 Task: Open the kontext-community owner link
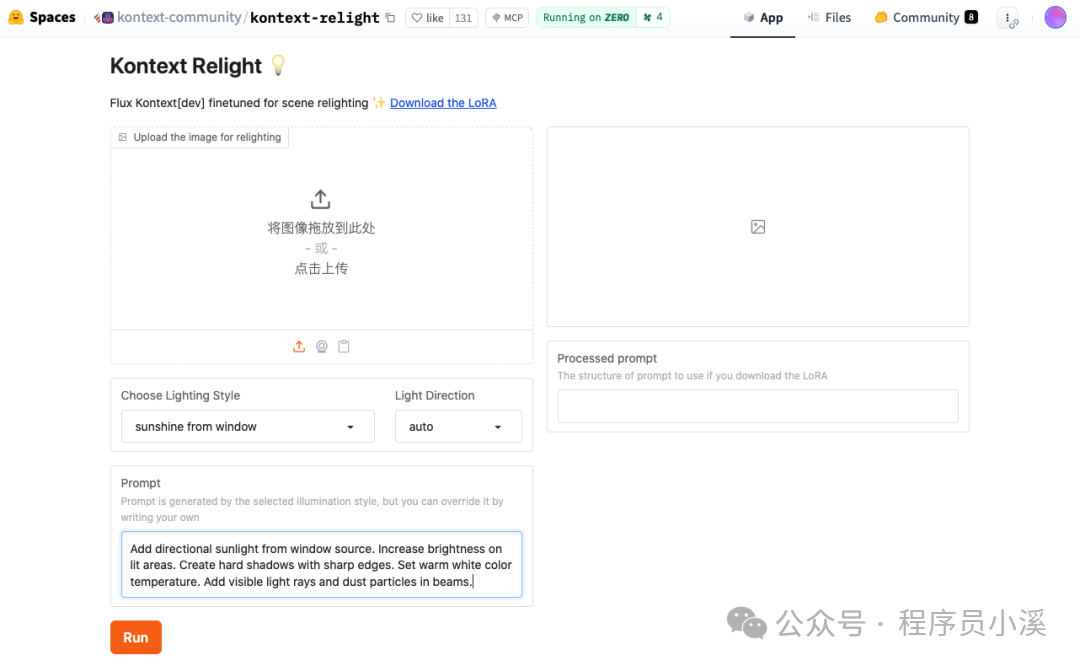(178, 18)
